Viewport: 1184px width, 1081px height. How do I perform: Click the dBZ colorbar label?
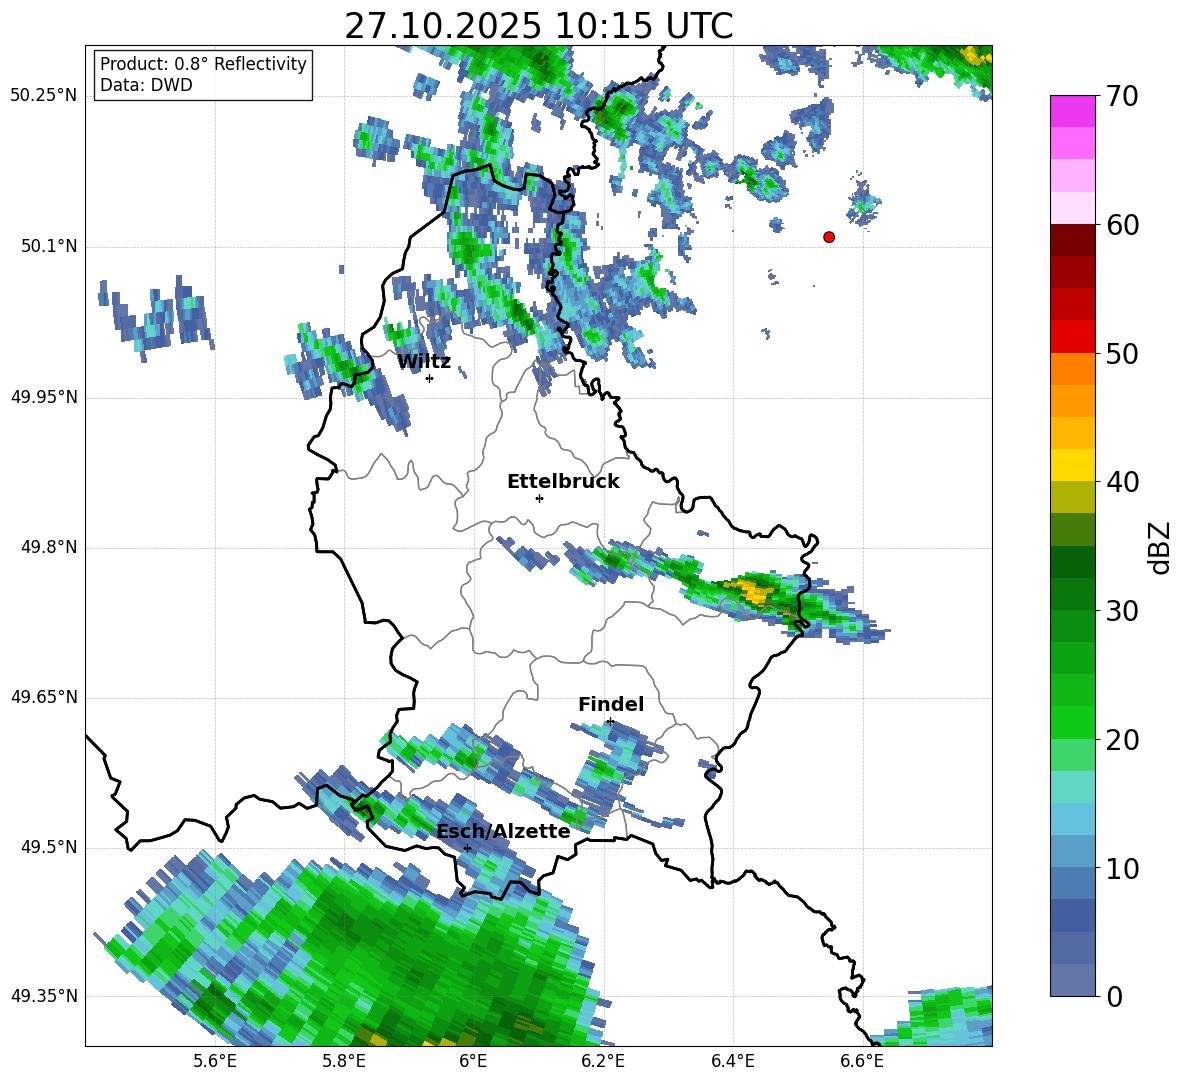pyautogui.click(x=1160, y=547)
